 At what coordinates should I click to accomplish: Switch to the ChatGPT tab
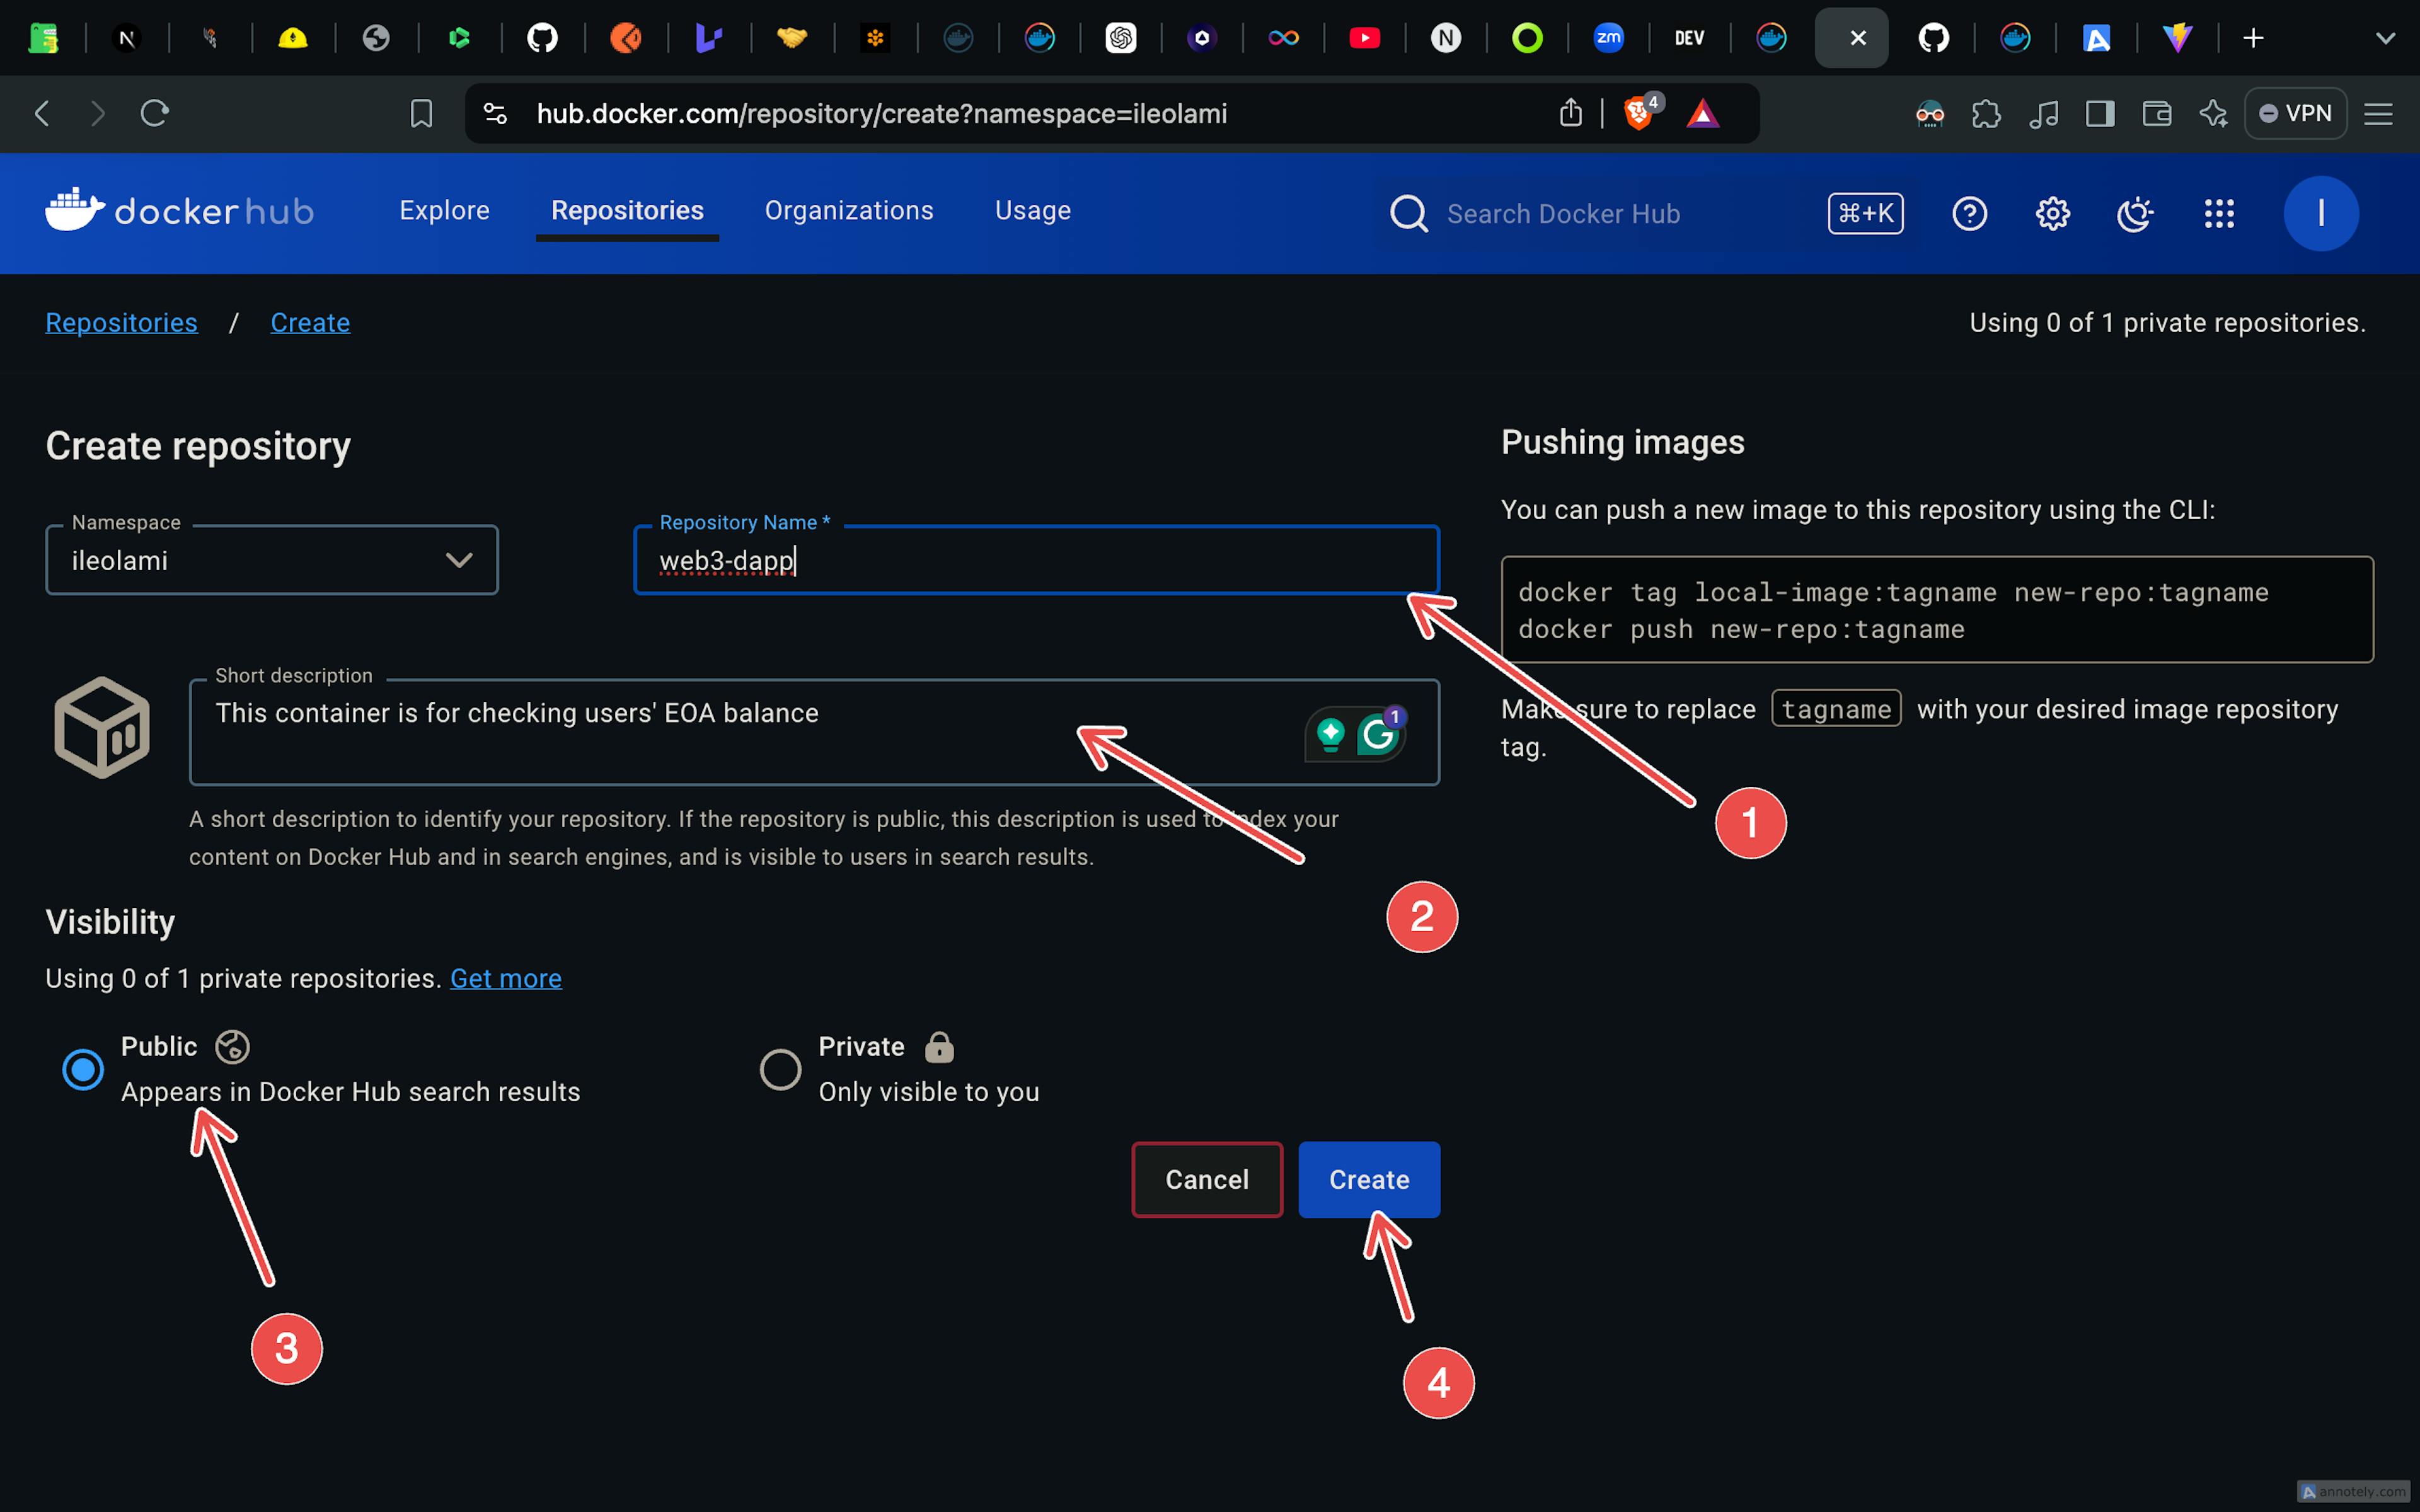click(1121, 38)
